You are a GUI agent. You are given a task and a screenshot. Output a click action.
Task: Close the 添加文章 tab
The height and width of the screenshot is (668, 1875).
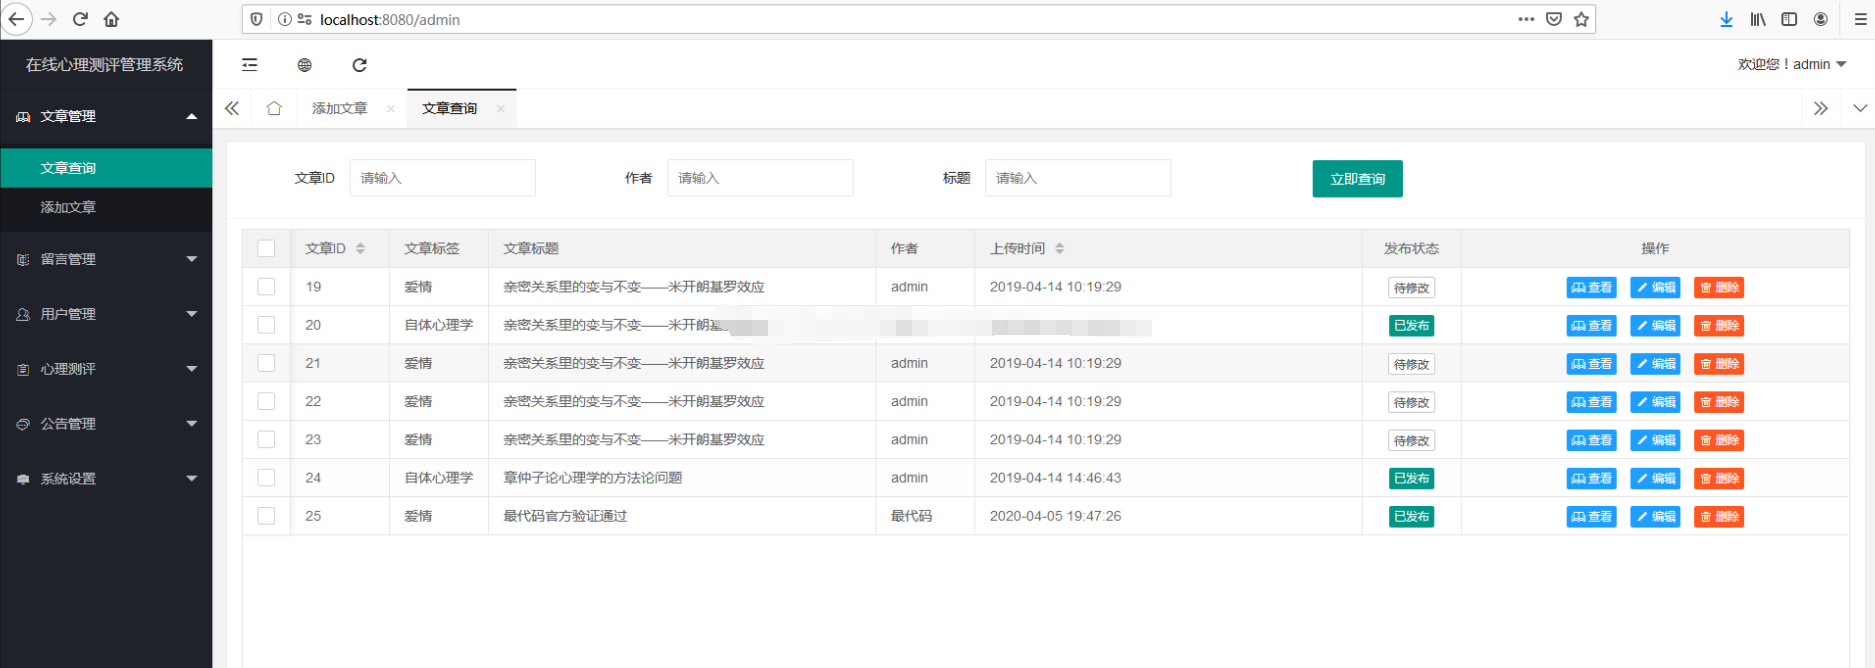(391, 108)
